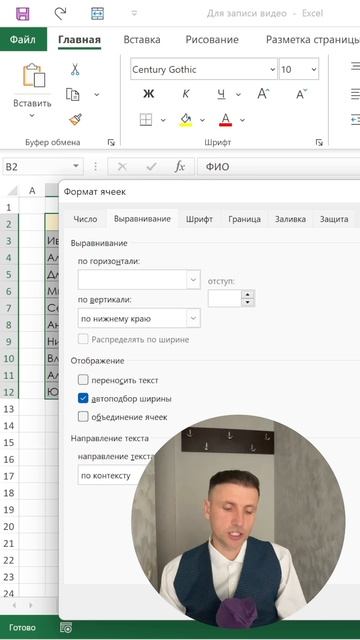360x640 pixels.
Task: Select row header 15
Action: click(9, 442)
